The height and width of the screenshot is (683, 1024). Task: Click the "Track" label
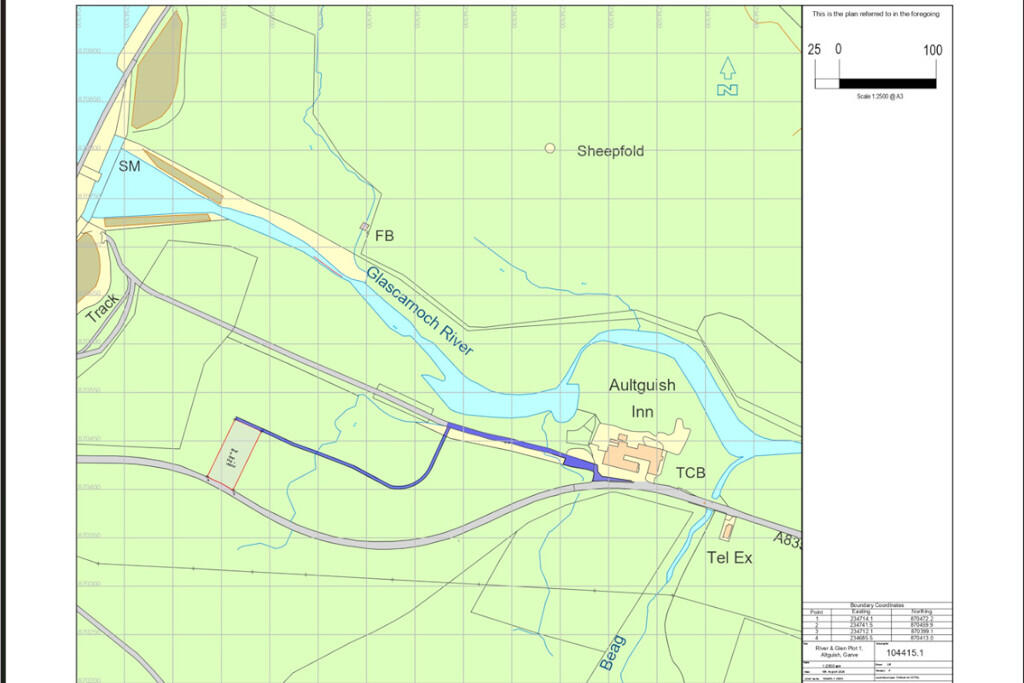[x=103, y=308]
